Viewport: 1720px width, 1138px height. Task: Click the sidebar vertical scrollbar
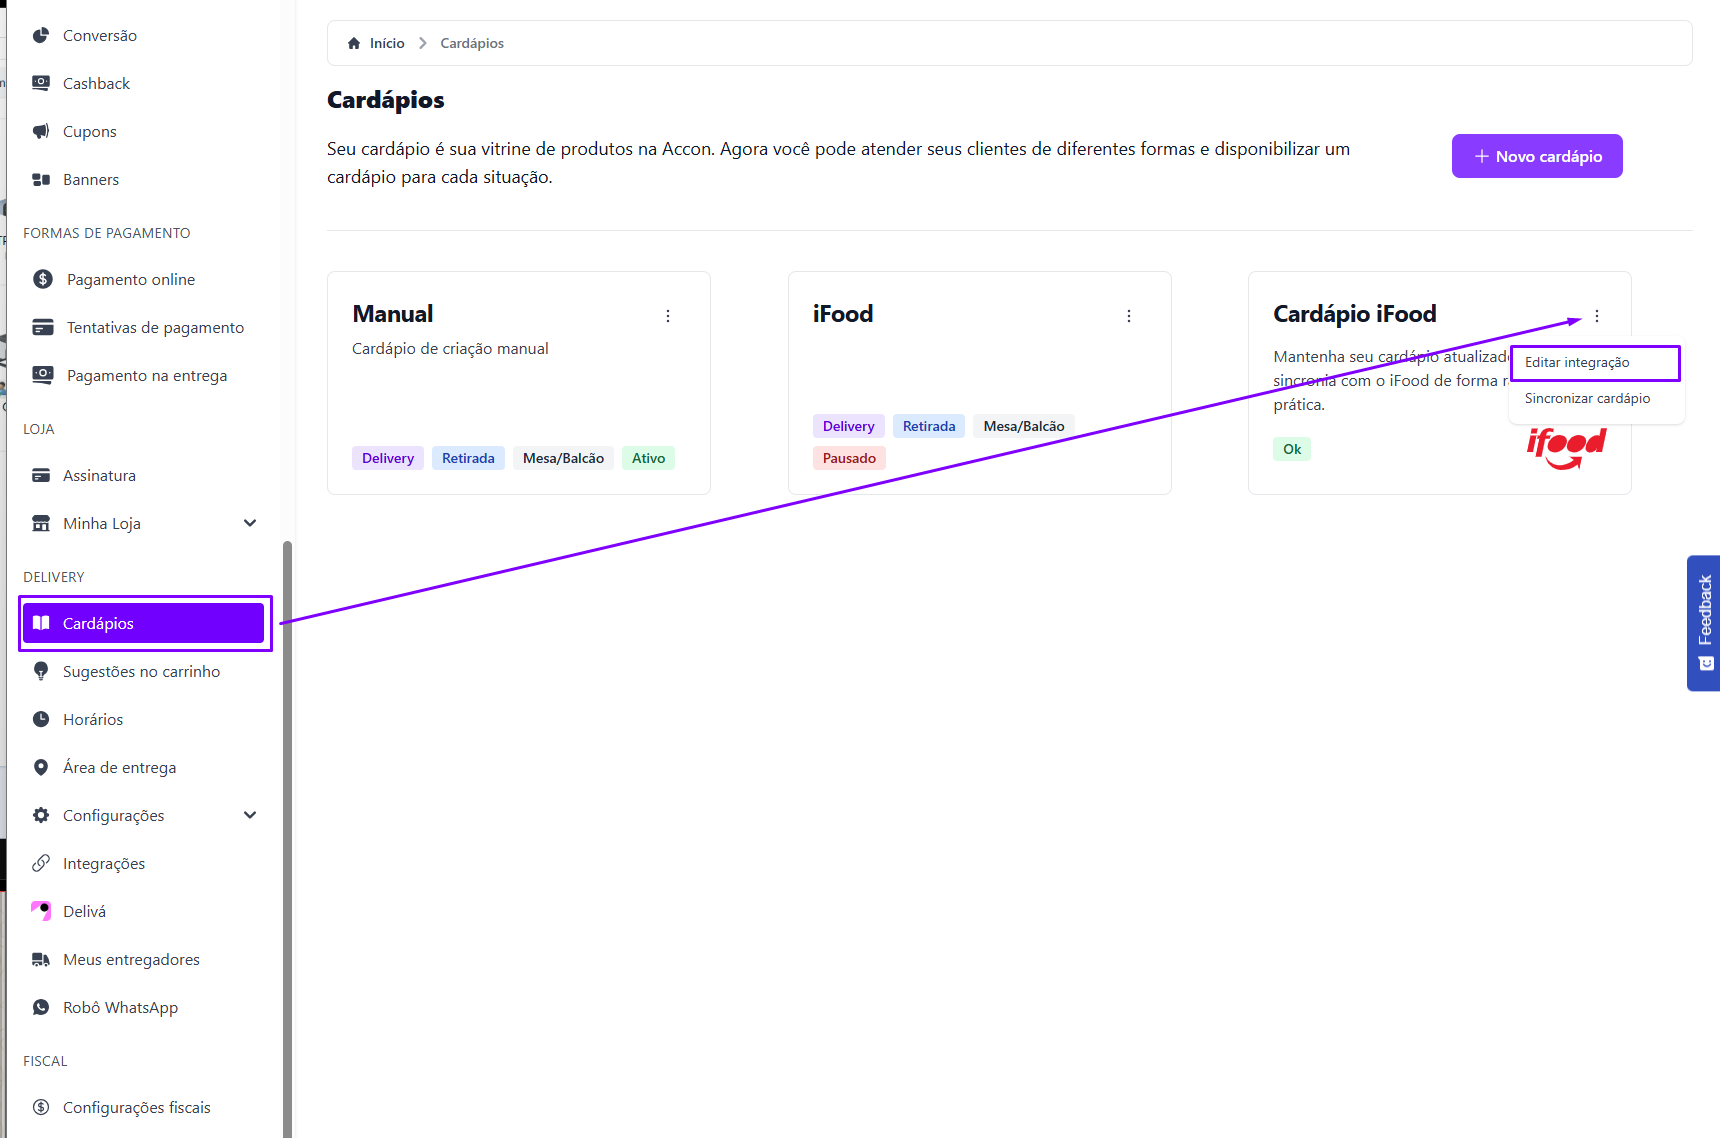tap(288, 800)
